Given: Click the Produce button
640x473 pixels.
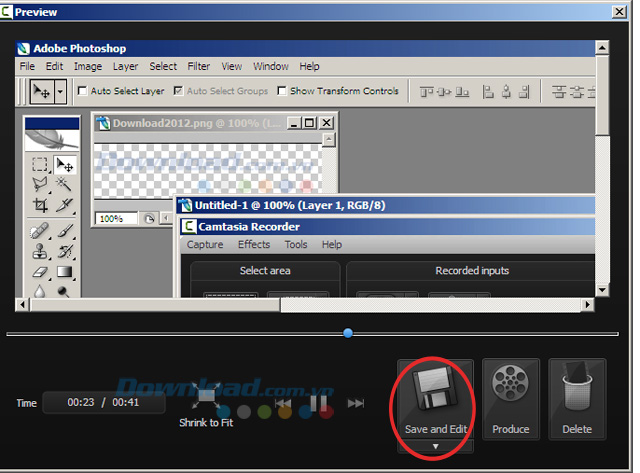Looking at the screenshot, I should (x=511, y=399).
